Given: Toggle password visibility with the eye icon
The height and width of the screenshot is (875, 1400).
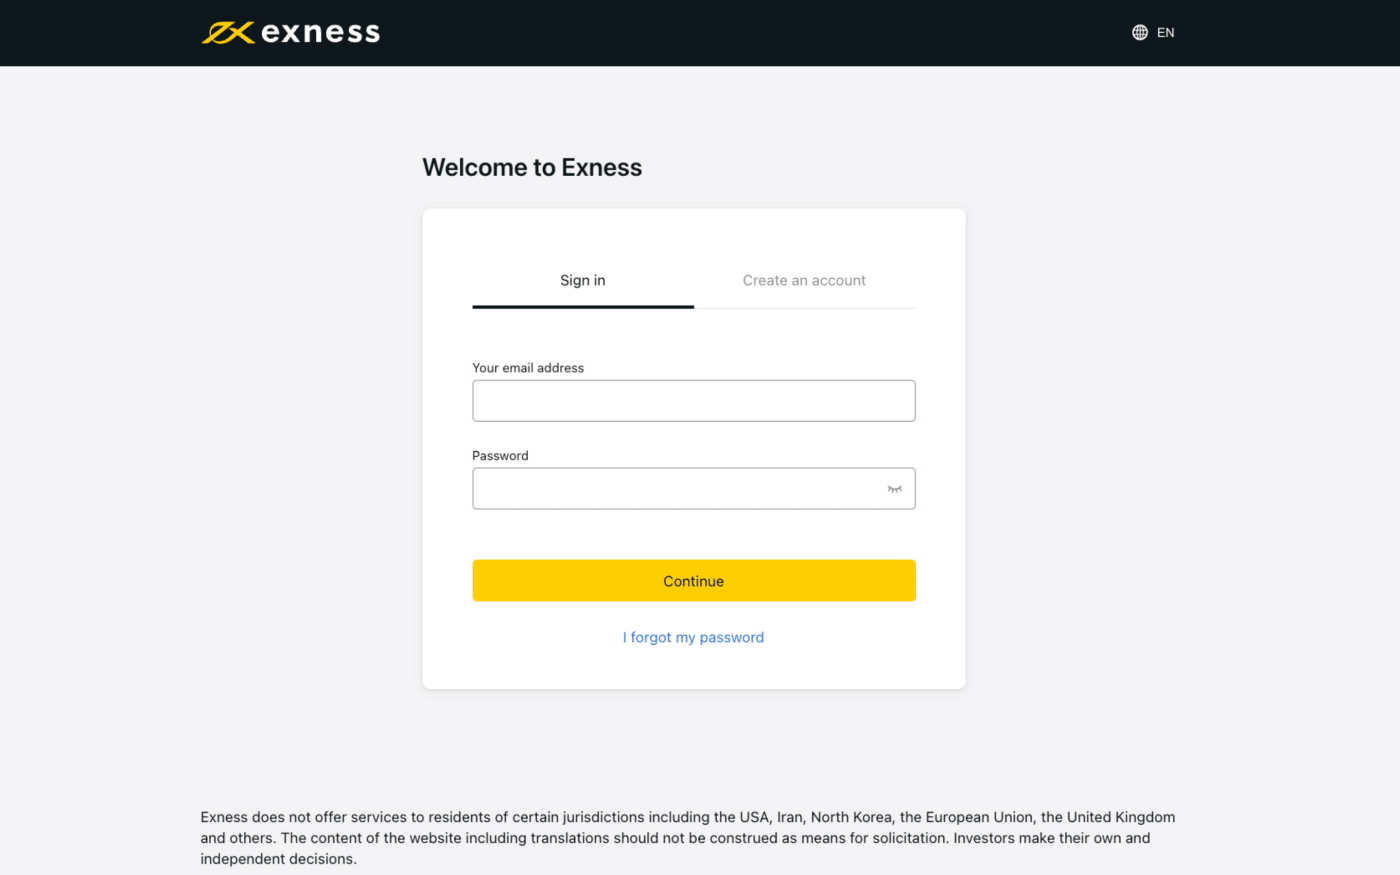Looking at the screenshot, I should click(894, 488).
